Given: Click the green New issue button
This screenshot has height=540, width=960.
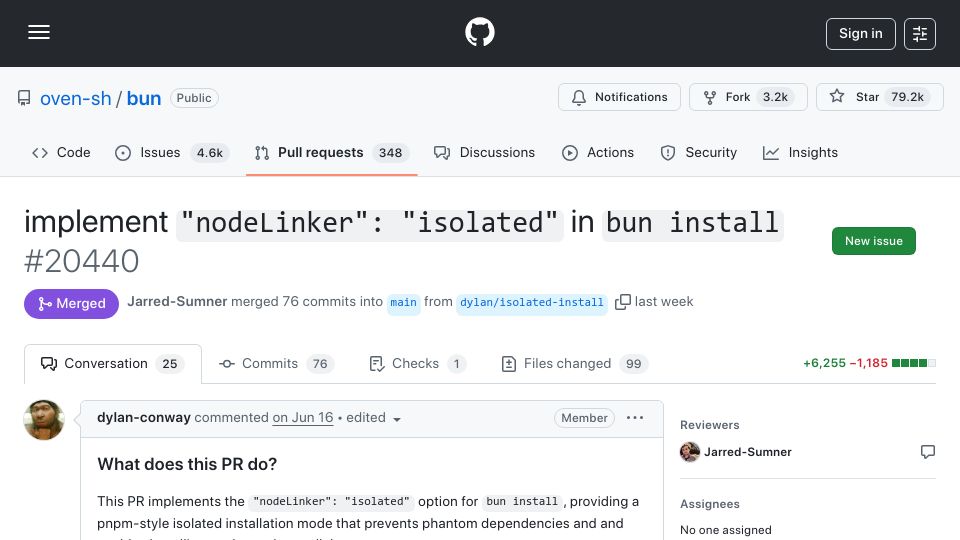Looking at the screenshot, I should coord(874,241).
